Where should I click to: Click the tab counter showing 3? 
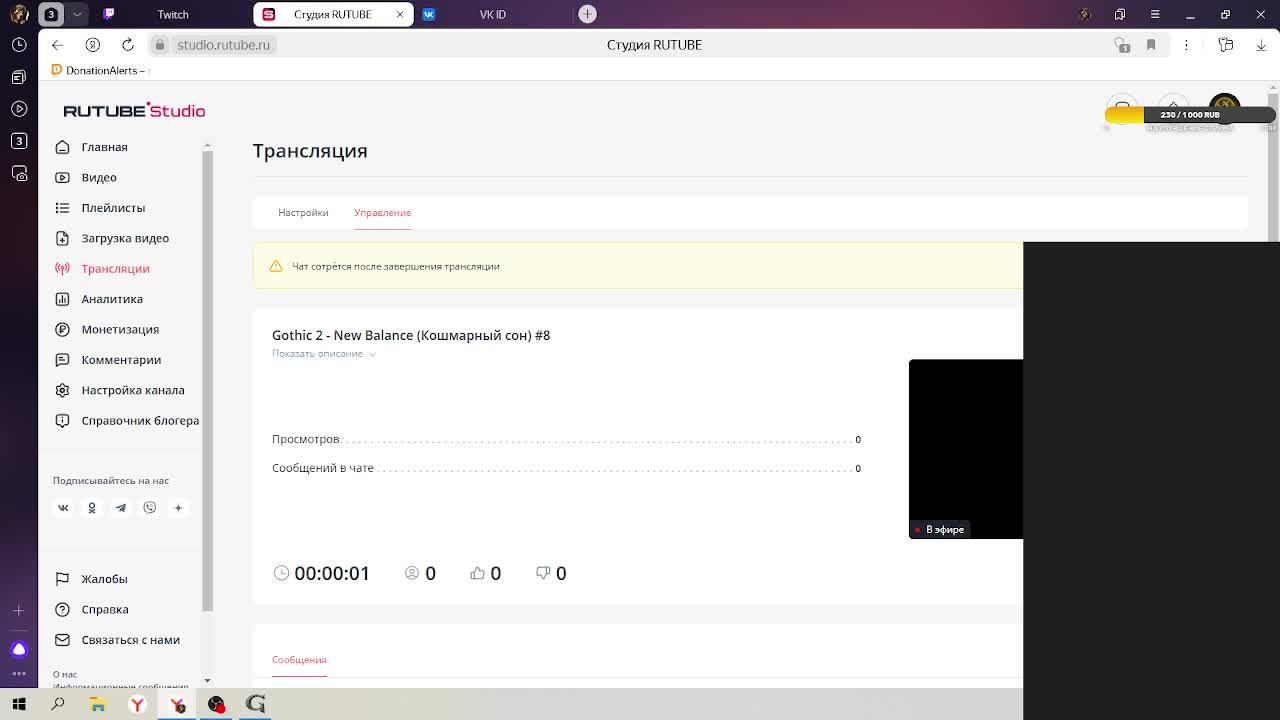pyautogui.click(x=51, y=14)
